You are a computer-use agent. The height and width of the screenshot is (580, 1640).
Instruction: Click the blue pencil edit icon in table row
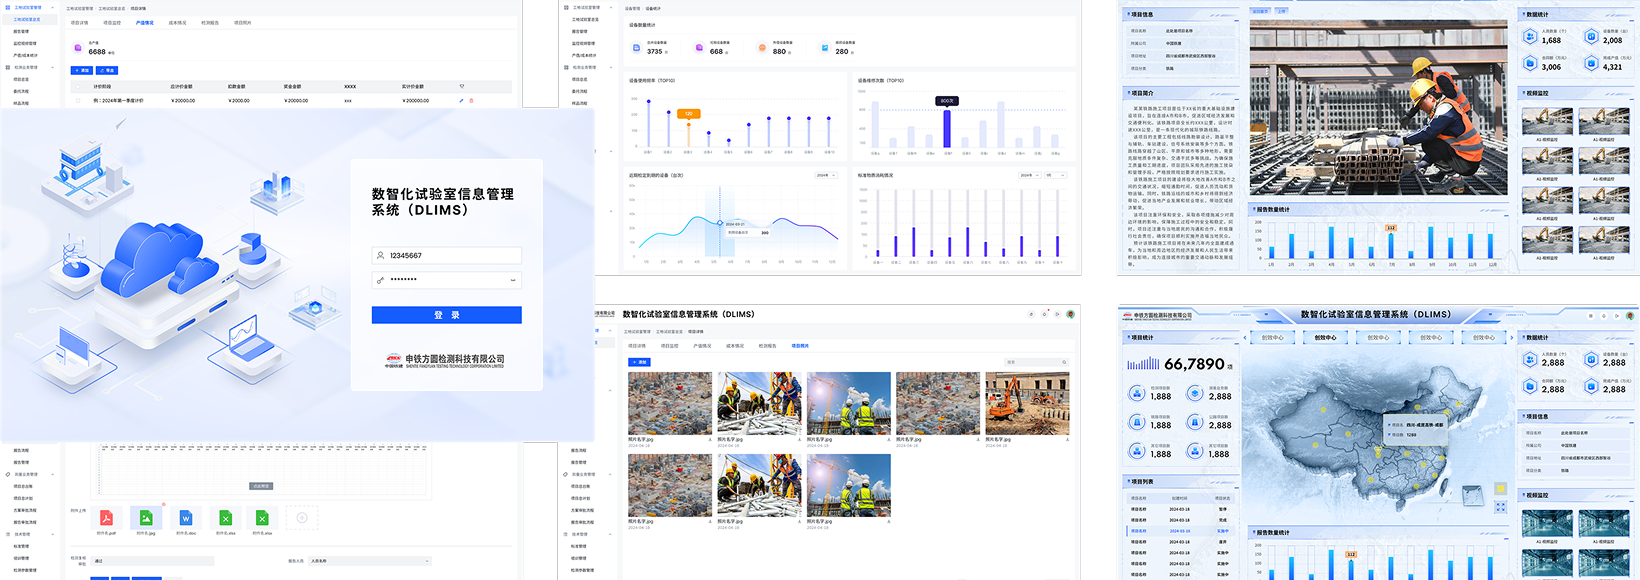pos(461,100)
